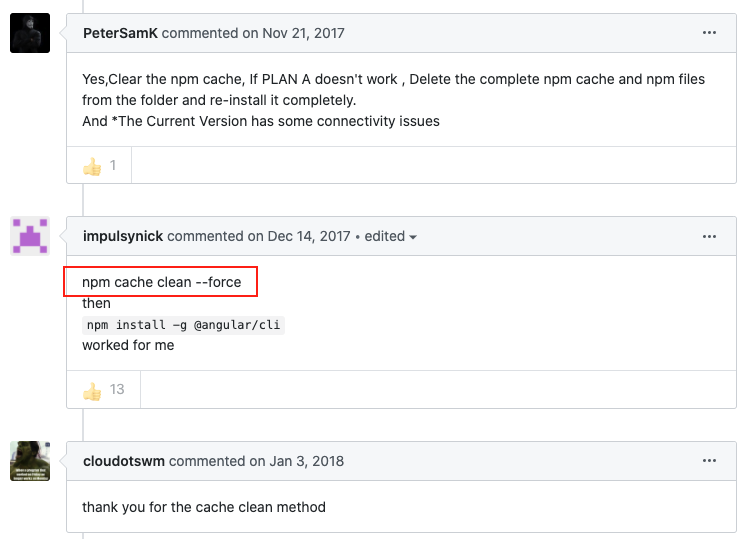Click the Nov 21, 2017 timestamp
The height and width of the screenshot is (539, 750).
[x=303, y=33]
